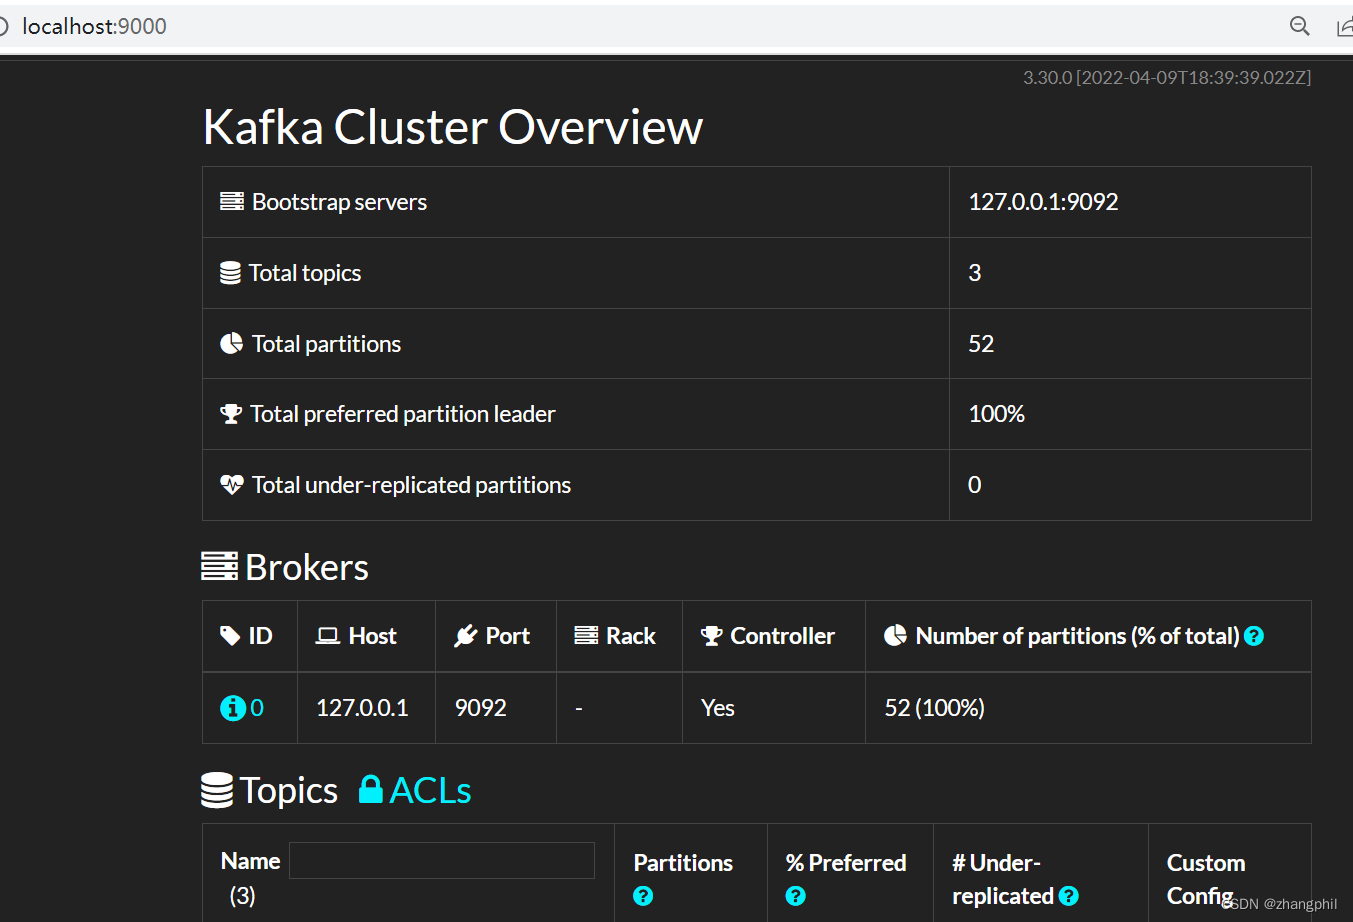
Task: Click the Brokers section server icon
Action: point(219,567)
